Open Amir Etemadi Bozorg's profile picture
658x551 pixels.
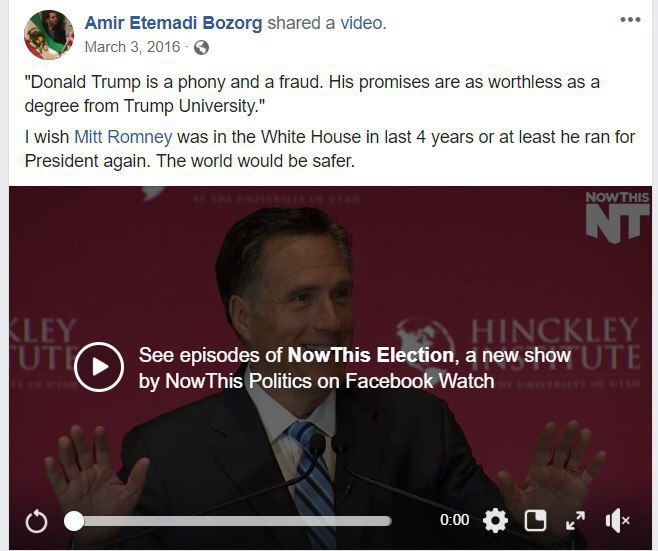point(48,35)
